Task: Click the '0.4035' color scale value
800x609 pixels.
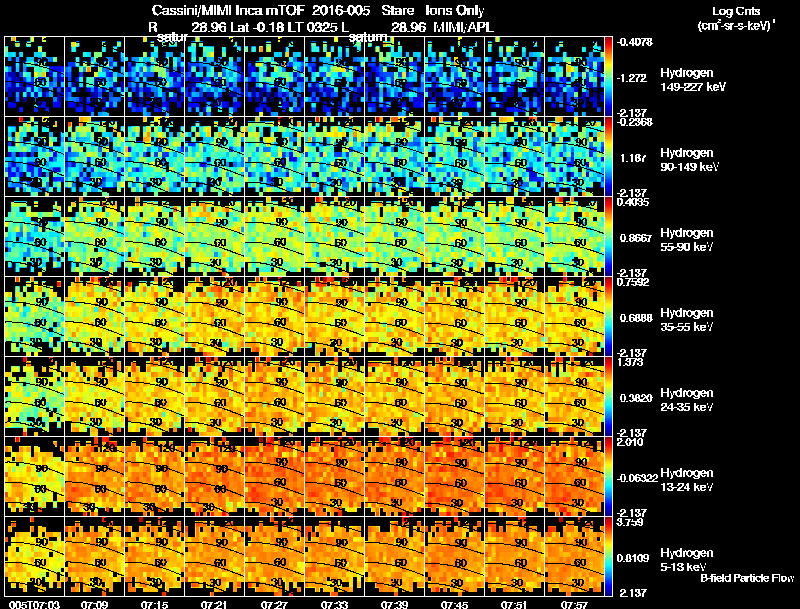Action: coord(633,202)
